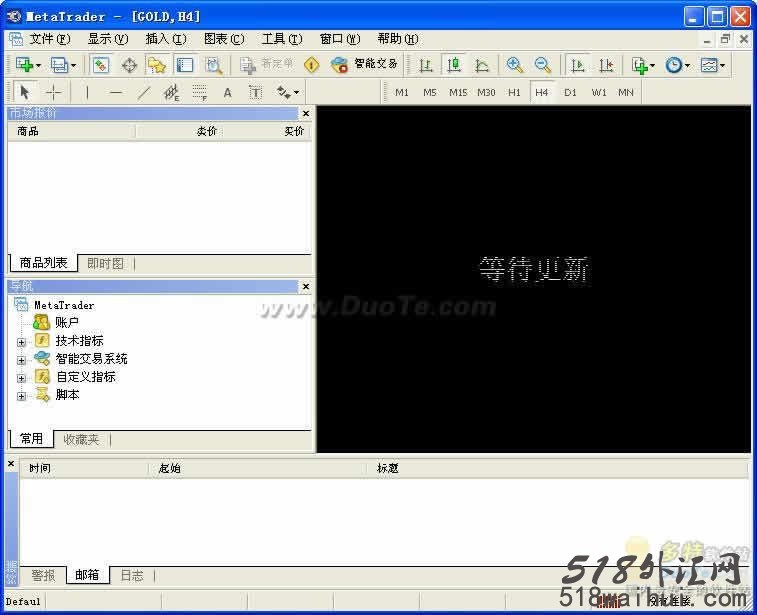
Task: Toggle the Data Window crosshair icon
Action: pos(129,65)
